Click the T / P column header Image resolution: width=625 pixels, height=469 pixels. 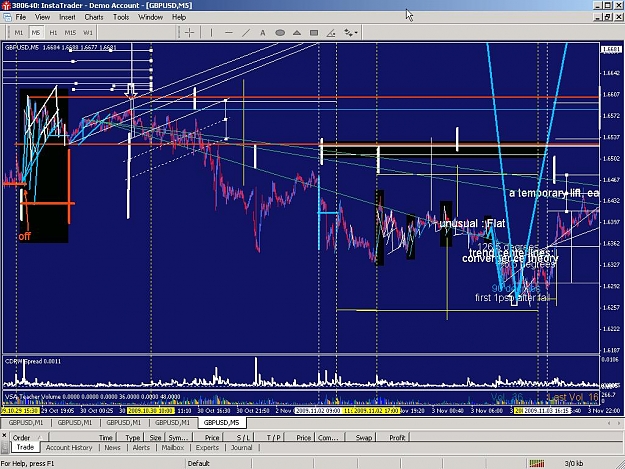click(x=268, y=438)
